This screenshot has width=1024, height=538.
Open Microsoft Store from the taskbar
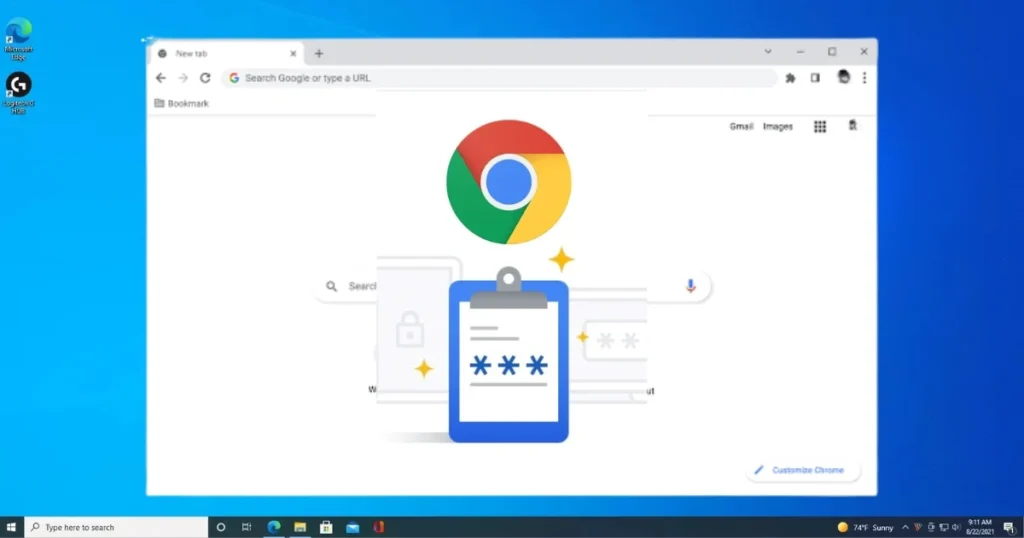coord(326,527)
